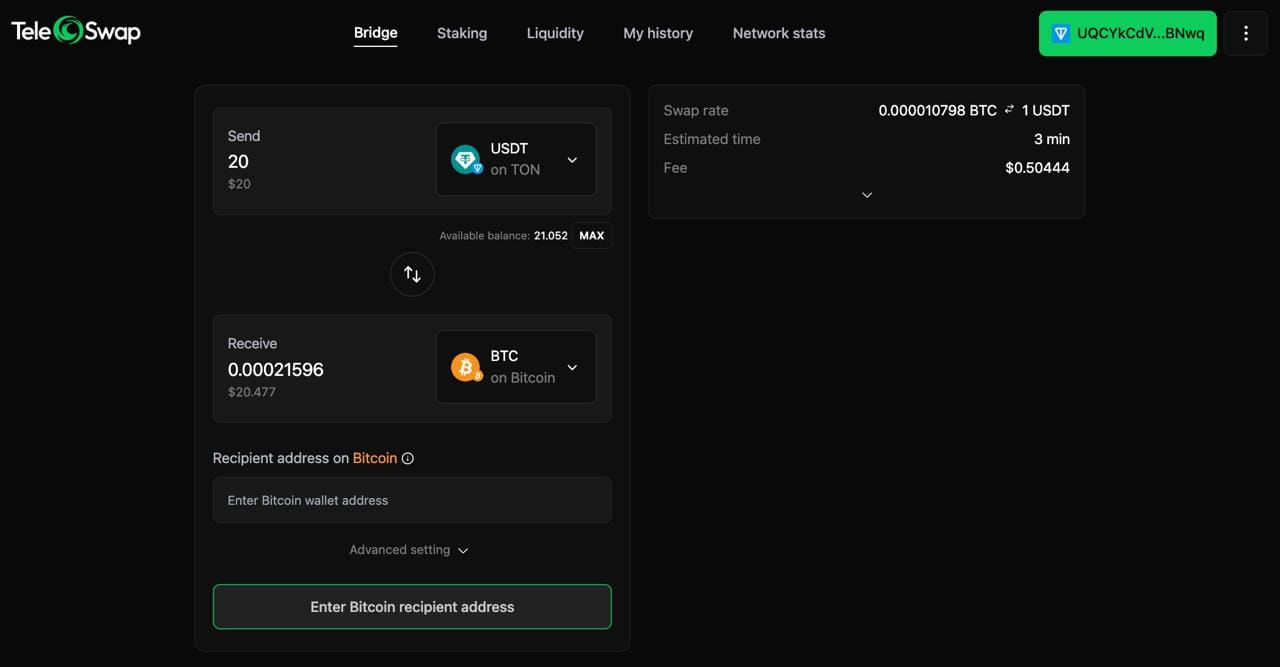This screenshot has width=1280, height=667.
Task: Go to Liquidity tab
Action: (x=555, y=33)
